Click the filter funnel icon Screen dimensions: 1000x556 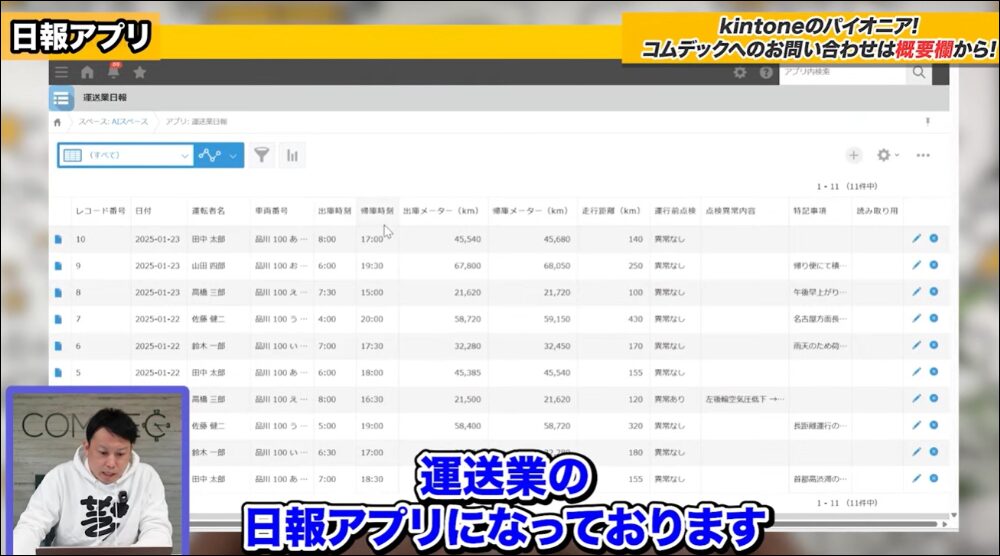(x=261, y=155)
